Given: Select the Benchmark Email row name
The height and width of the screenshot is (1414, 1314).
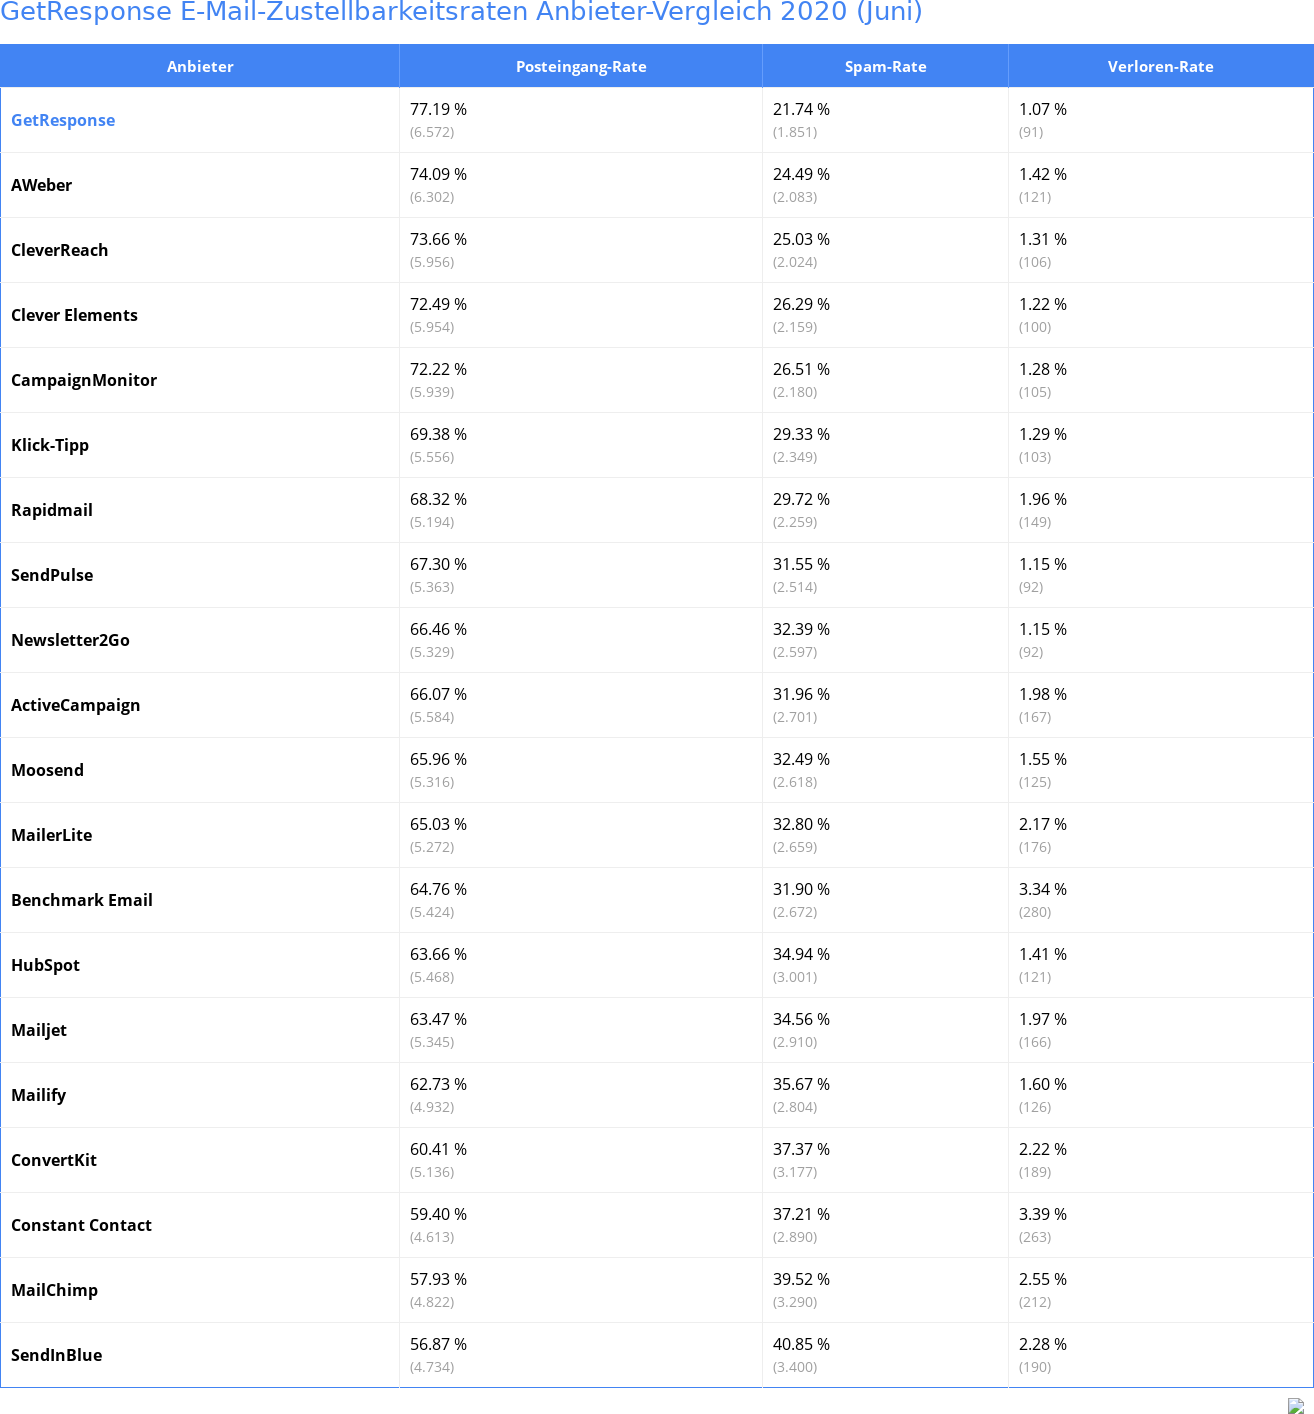Looking at the screenshot, I should click(82, 900).
